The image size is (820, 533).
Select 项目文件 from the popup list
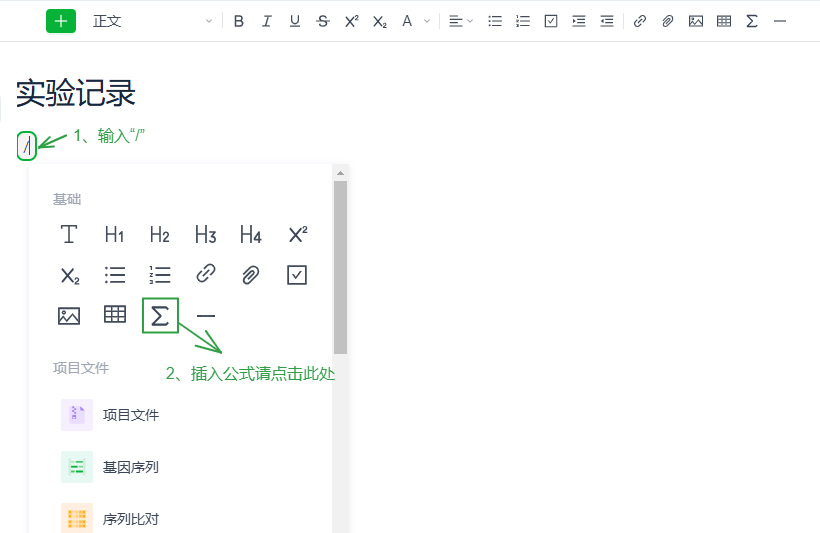pos(130,415)
